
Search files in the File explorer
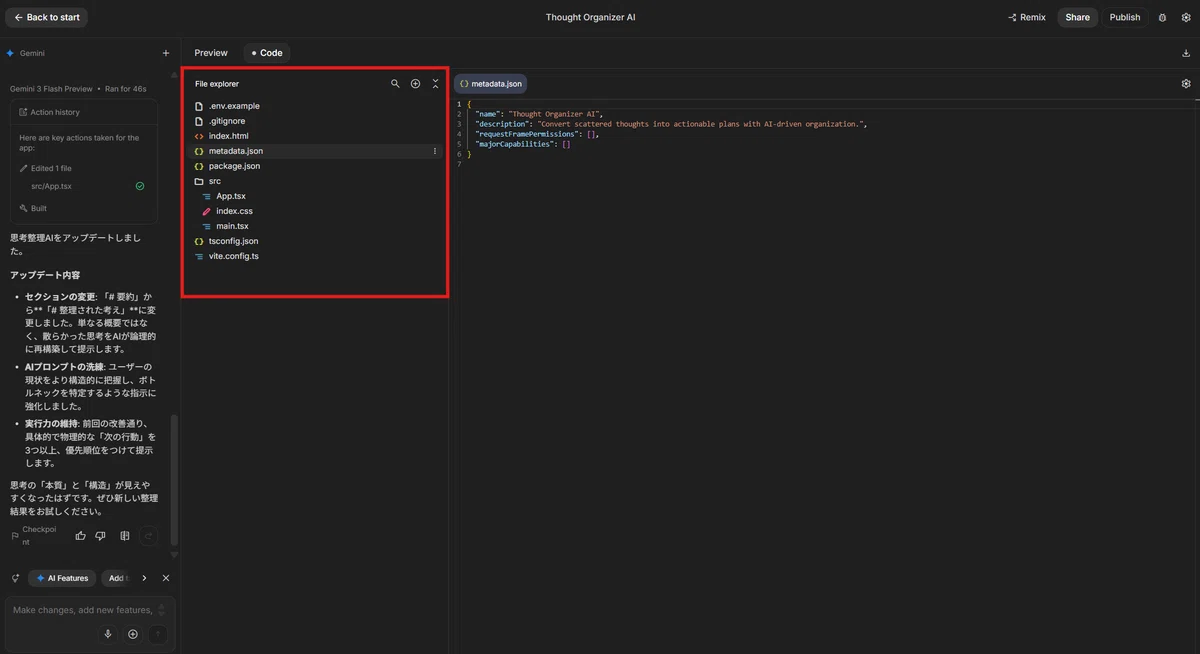[x=395, y=84]
